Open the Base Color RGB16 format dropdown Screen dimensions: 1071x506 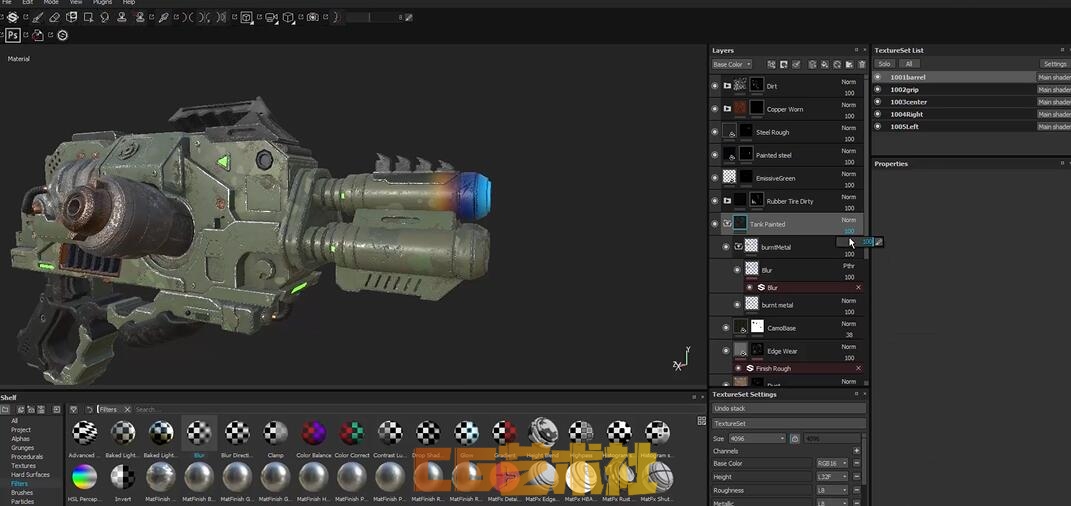832,463
